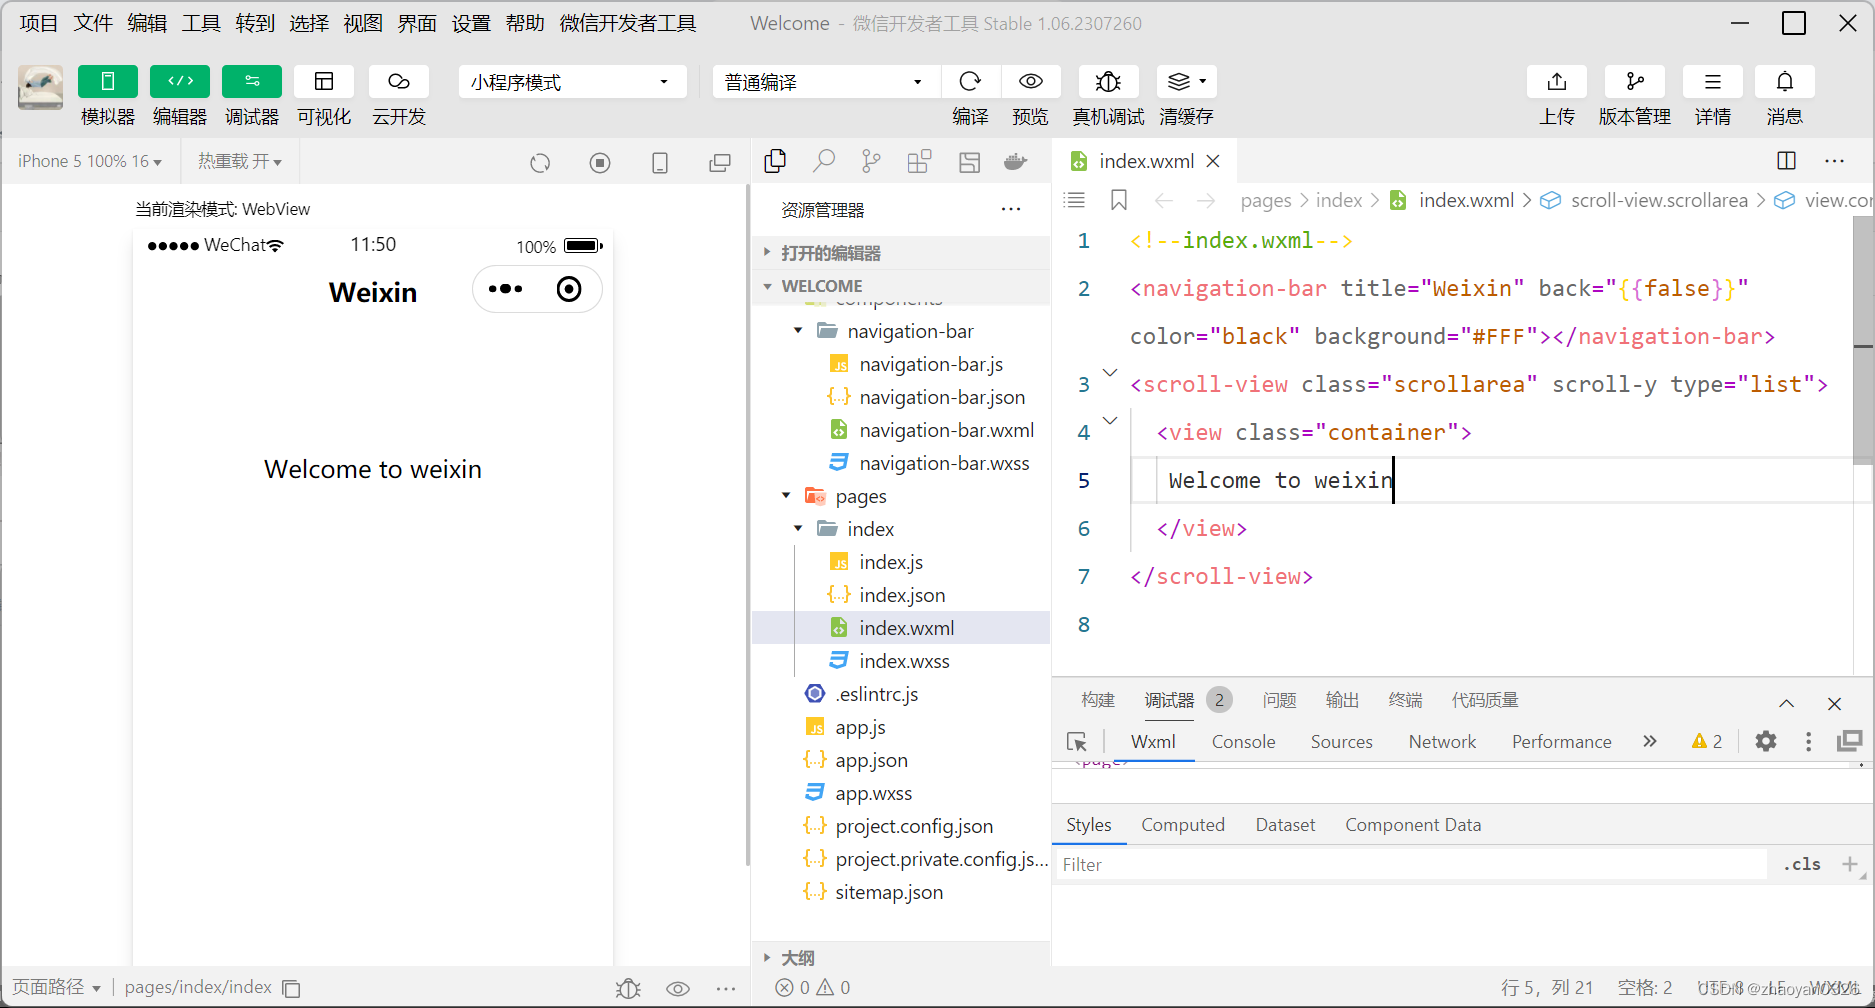The width and height of the screenshot is (1875, 1008).
Task: Open the source control icon in sidebar
Action: click(x=872, y=161)
